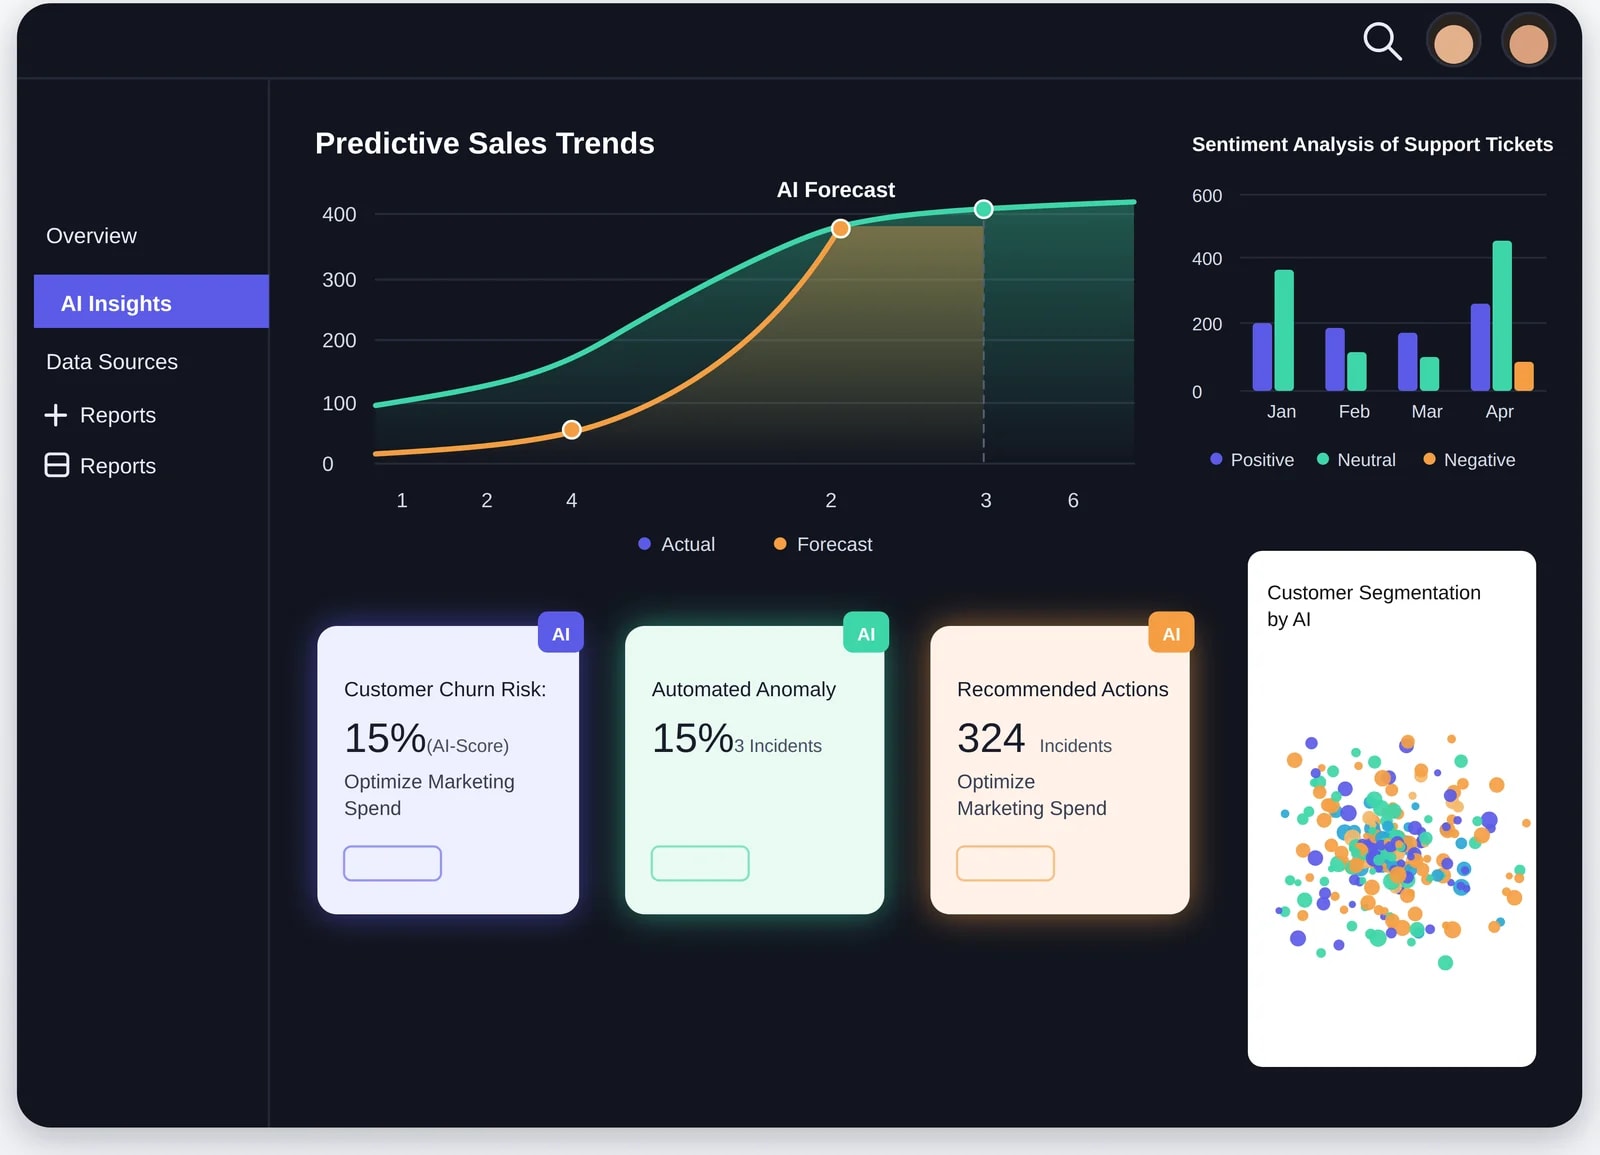Click the orange outlined button on Recommended card

[x=1005, y=863]
